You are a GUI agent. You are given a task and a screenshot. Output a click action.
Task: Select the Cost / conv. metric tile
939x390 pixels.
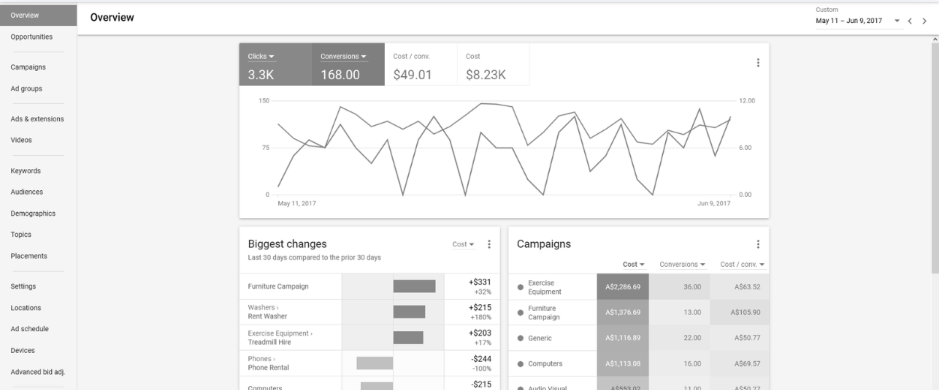point(420,65)
